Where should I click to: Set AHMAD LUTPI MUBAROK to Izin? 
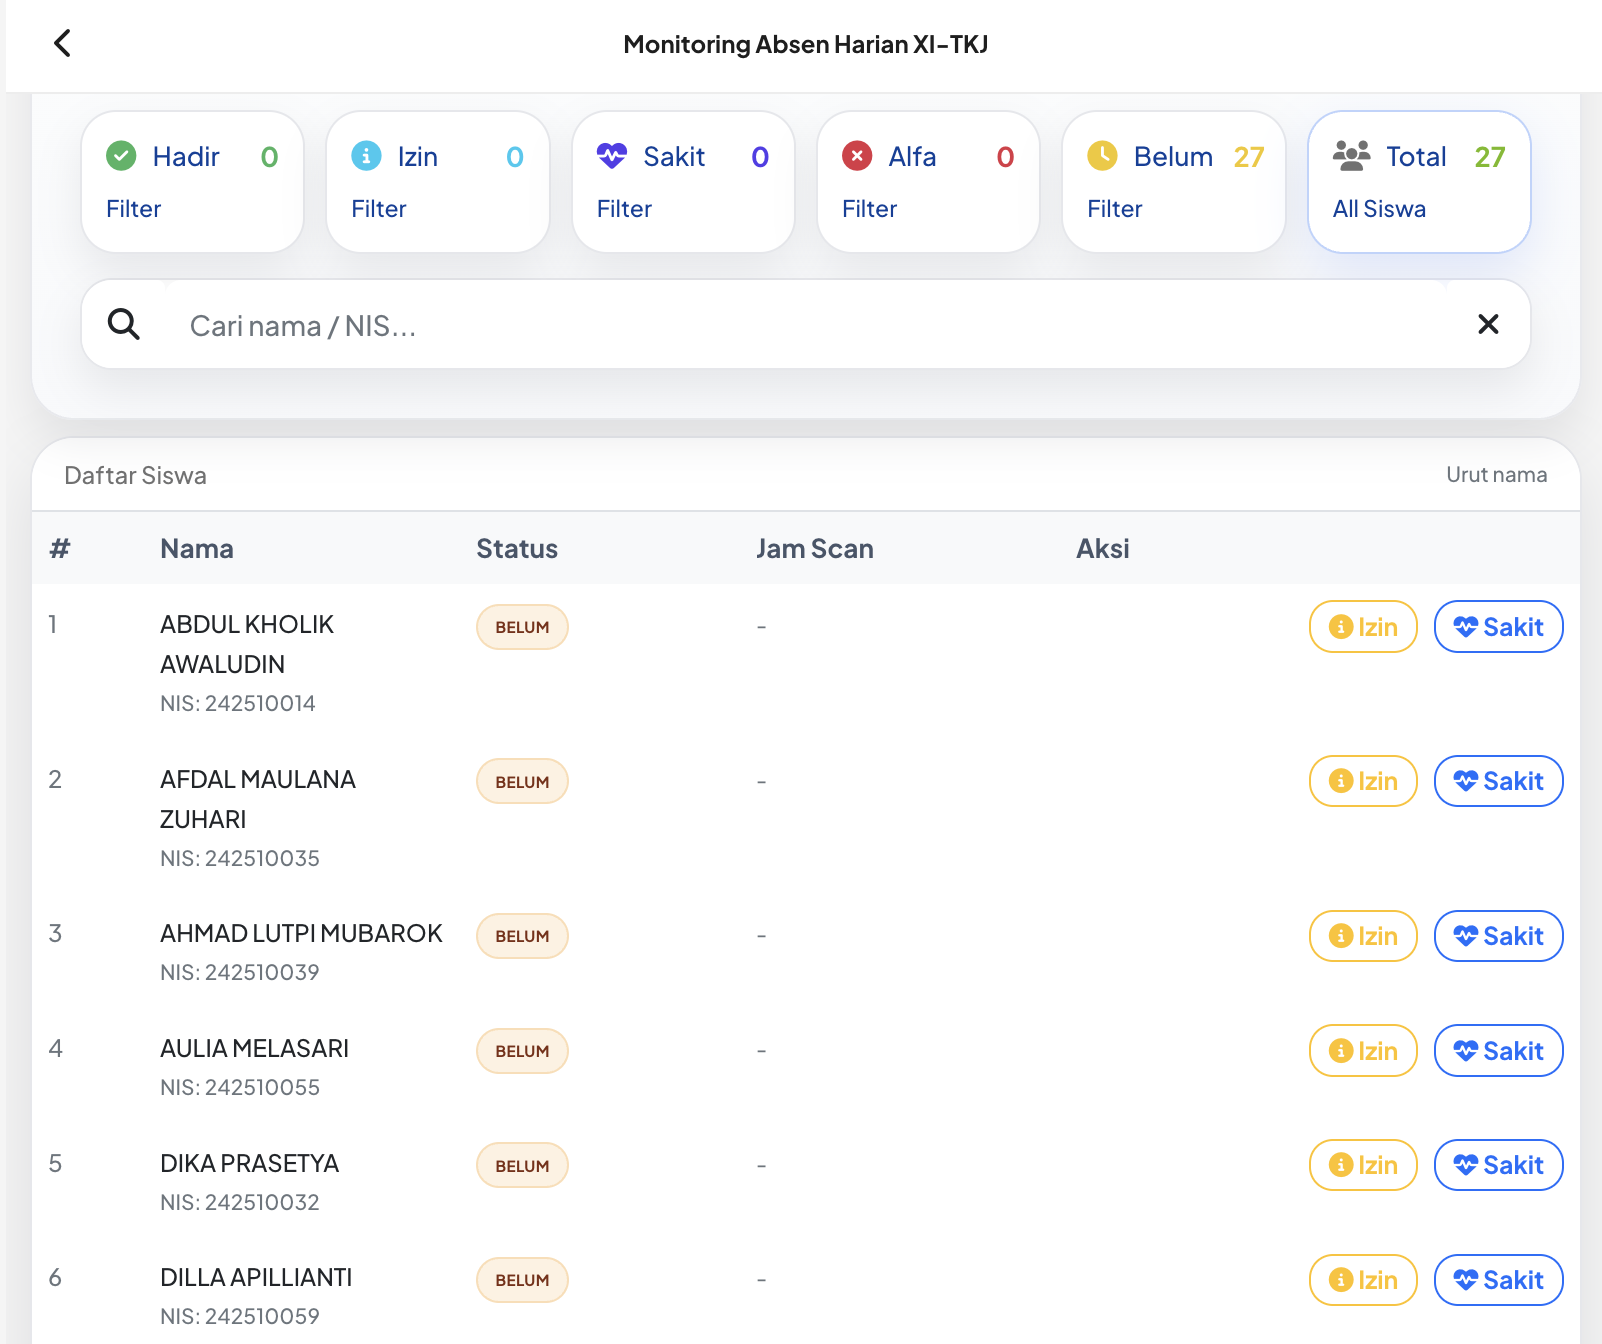(1362, 936)
